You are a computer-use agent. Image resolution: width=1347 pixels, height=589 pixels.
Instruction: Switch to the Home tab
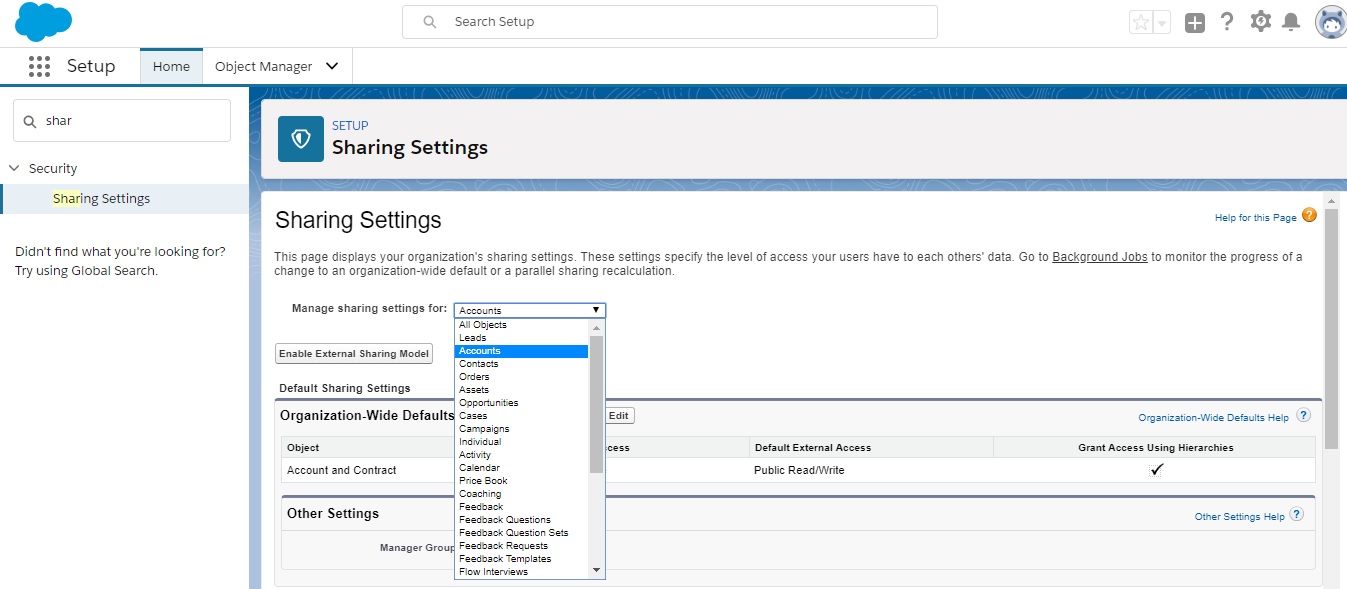[x=171, y=66]
